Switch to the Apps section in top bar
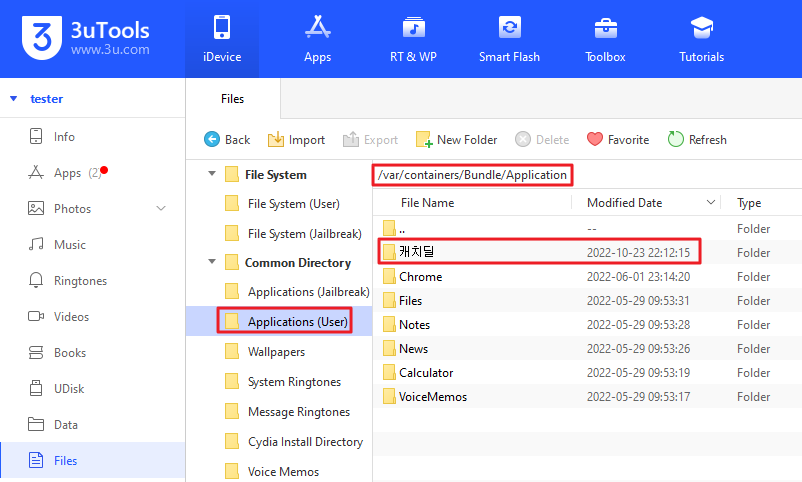This screenshot has height=482, width=802. (318, 39)
